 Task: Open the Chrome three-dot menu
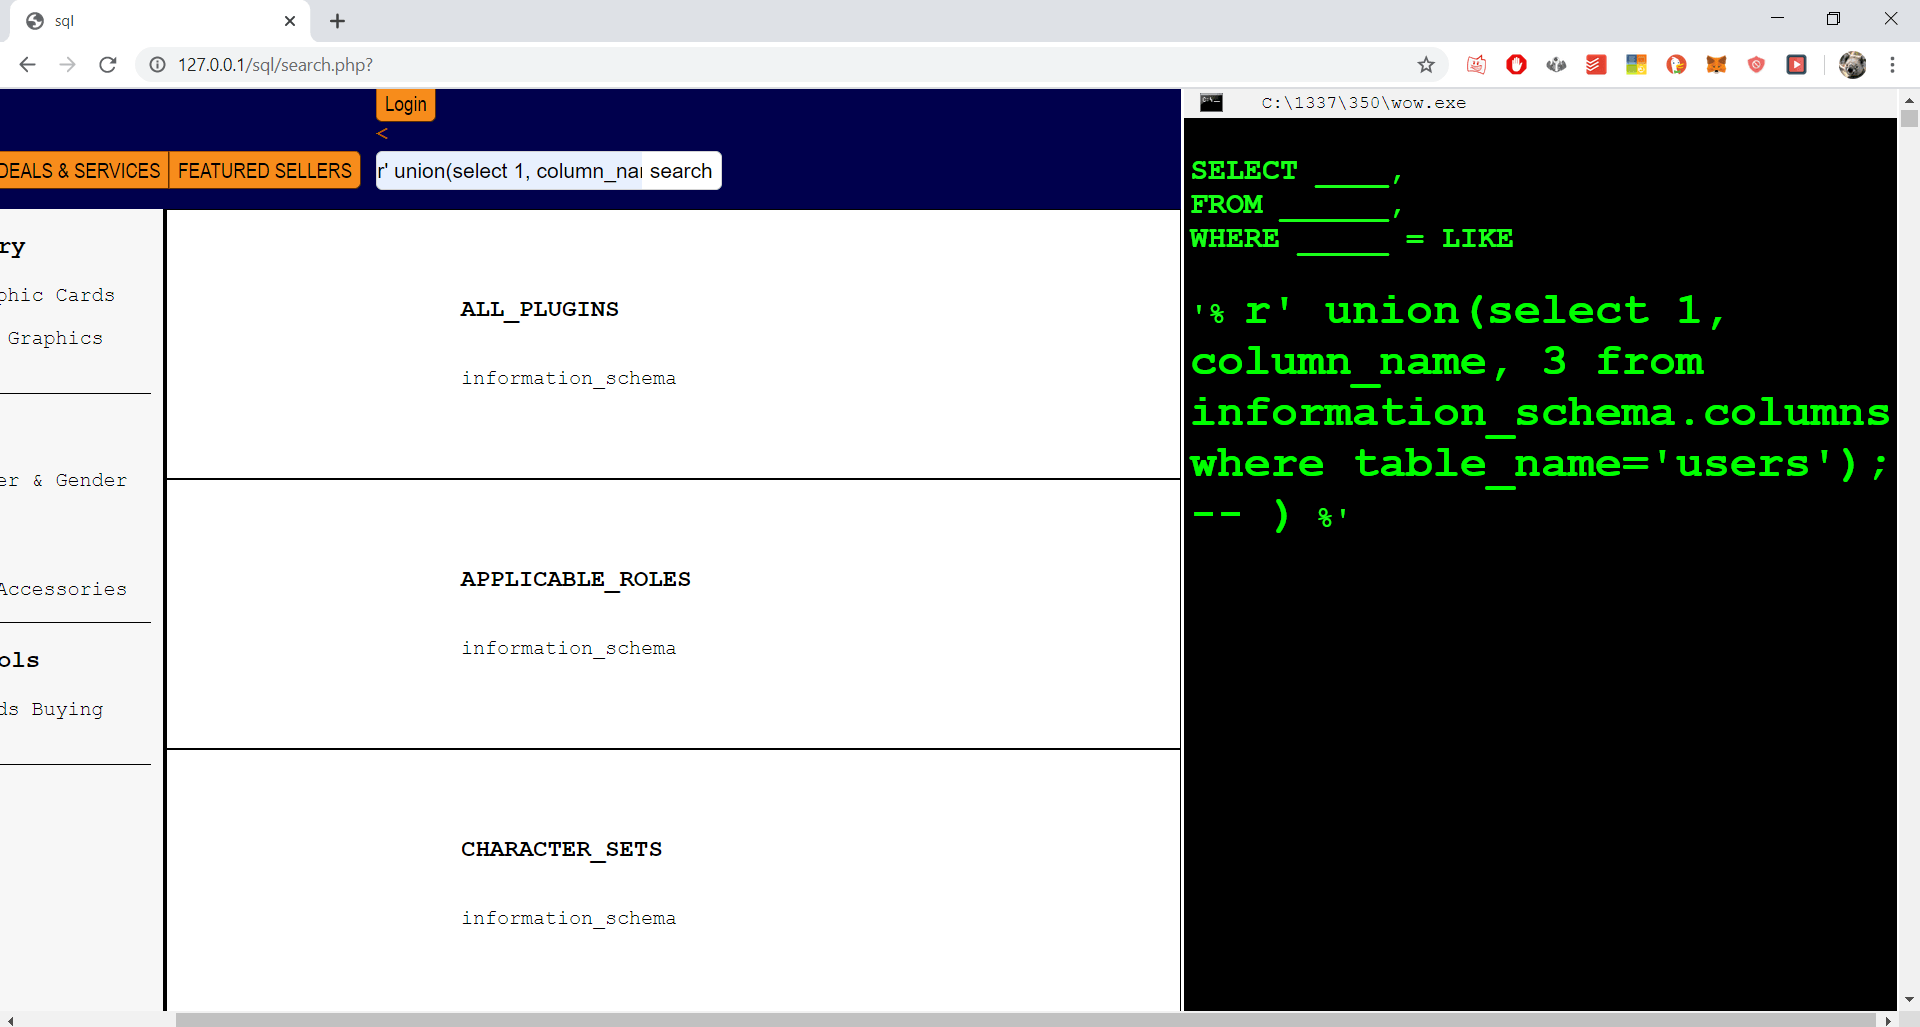[x=1893, y=64]
